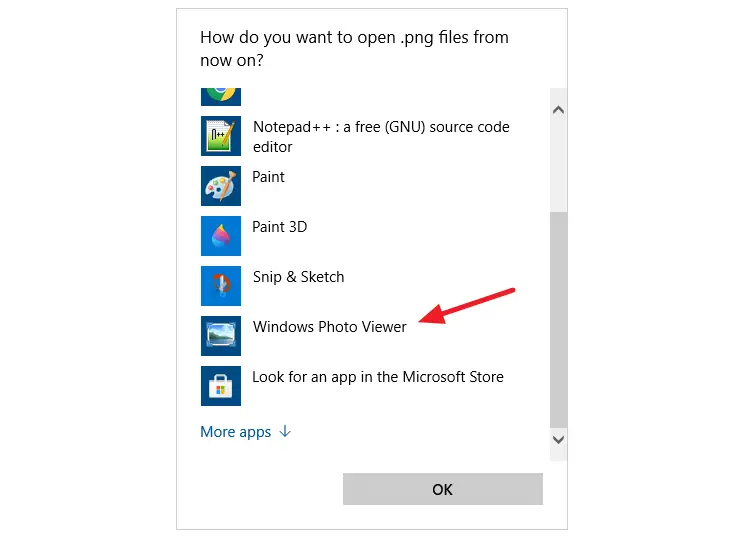Confirm selection with the OK button
The height and width of the screenshot is (542, 749).
[x=443, y=489]
